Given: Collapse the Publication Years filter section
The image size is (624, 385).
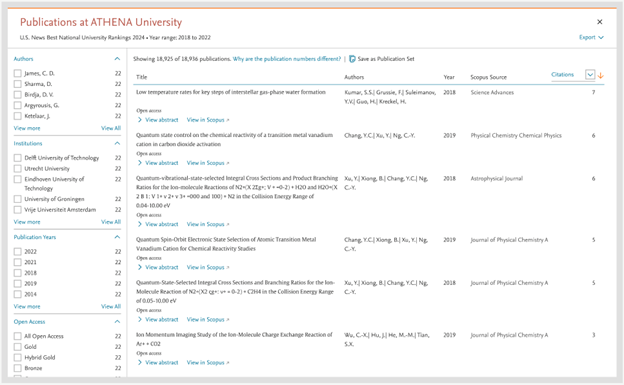Looking at the screenshot, I should (117, 237).
